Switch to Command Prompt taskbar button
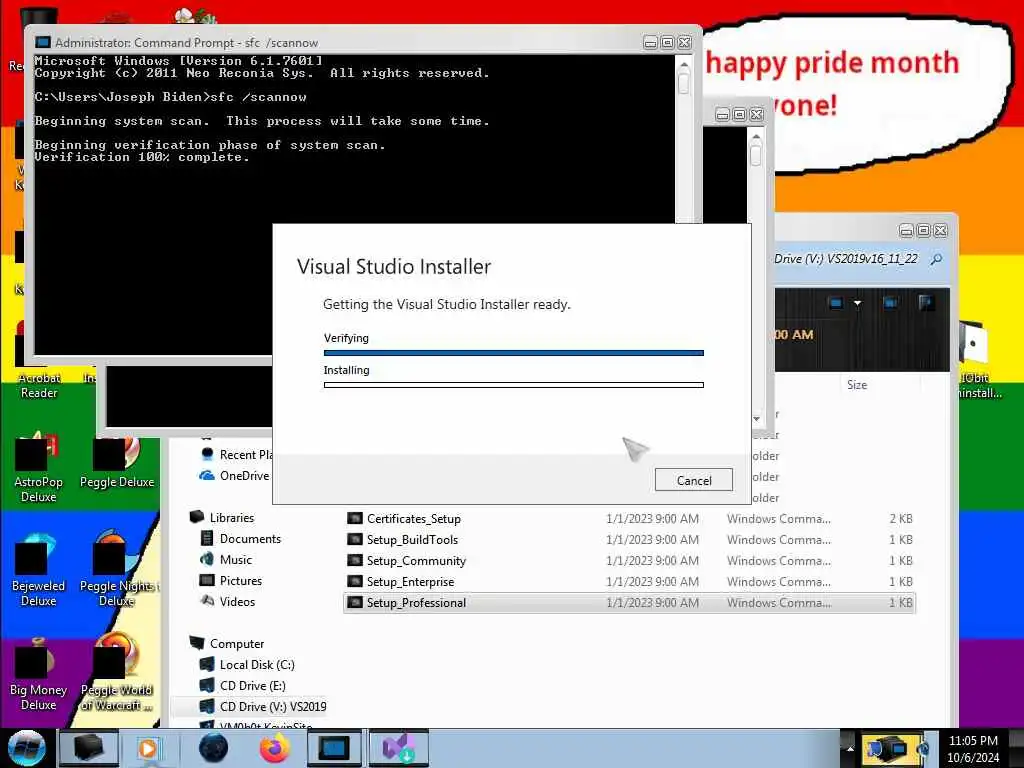Screen dimensions: 1024x768 pos(334,748)
